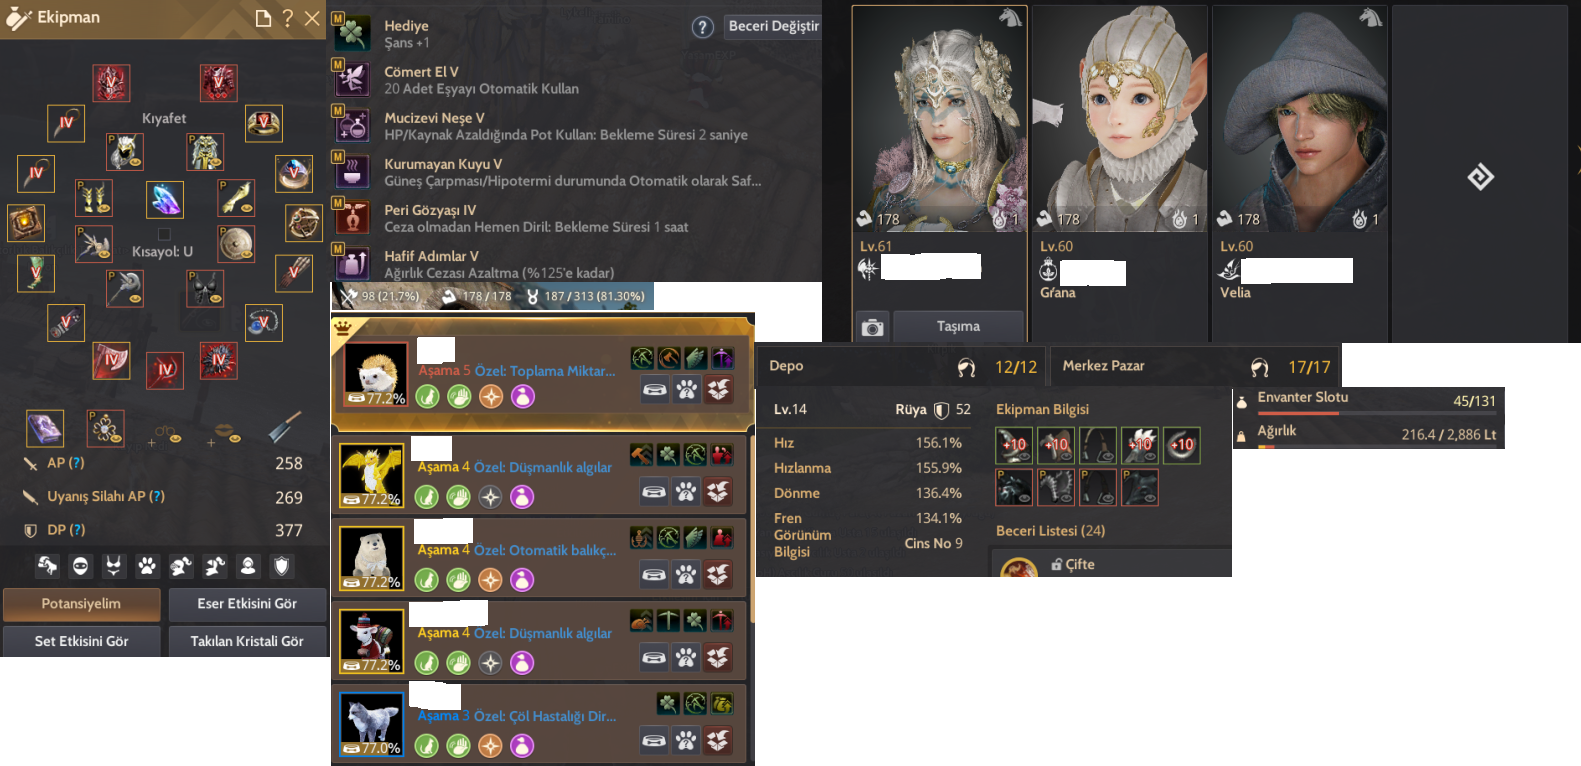Click the paw question icon on yellow dragon pet
This screenshot has width=1581, height=766.
(686, 491)
